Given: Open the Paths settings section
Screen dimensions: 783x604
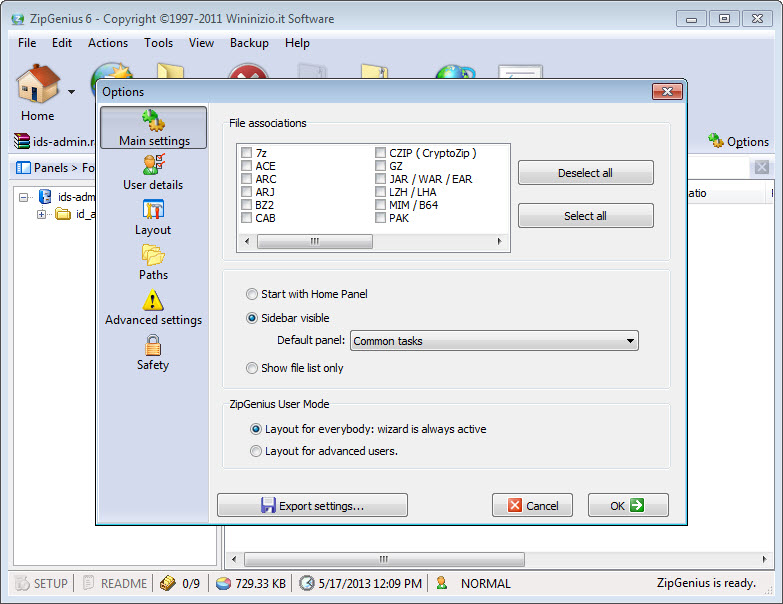Looking at the screenshot, I should (153, 263).
